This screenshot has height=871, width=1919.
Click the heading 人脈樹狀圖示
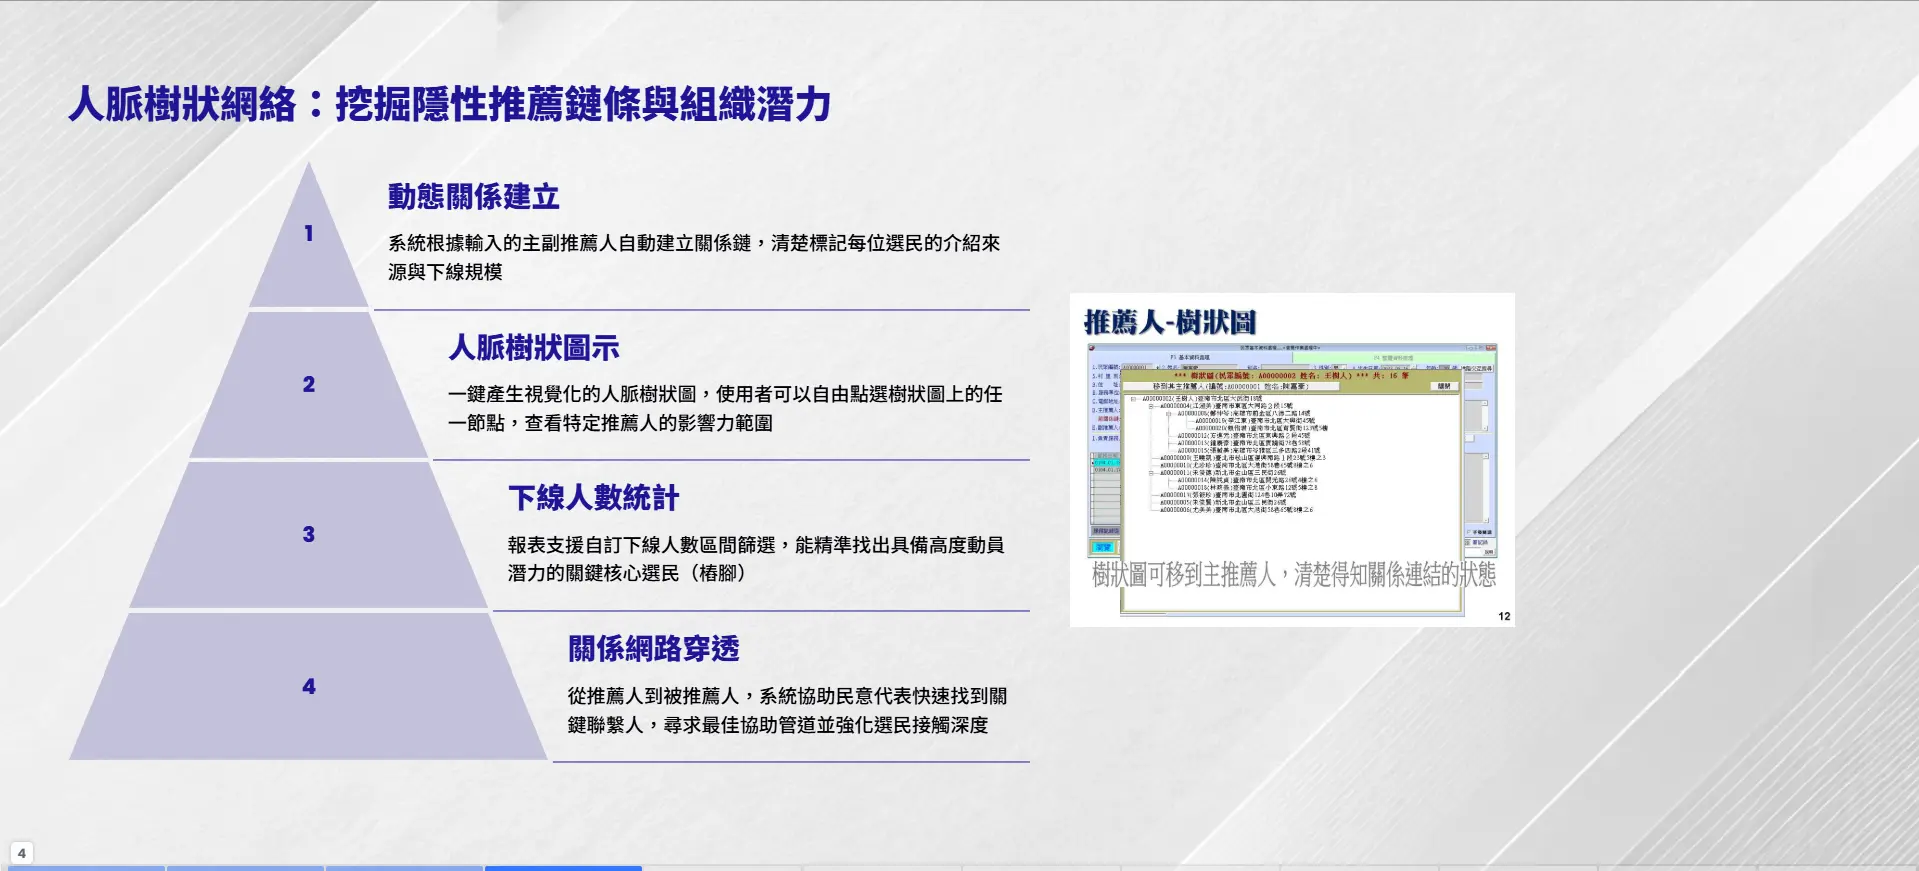coord(534,348)
